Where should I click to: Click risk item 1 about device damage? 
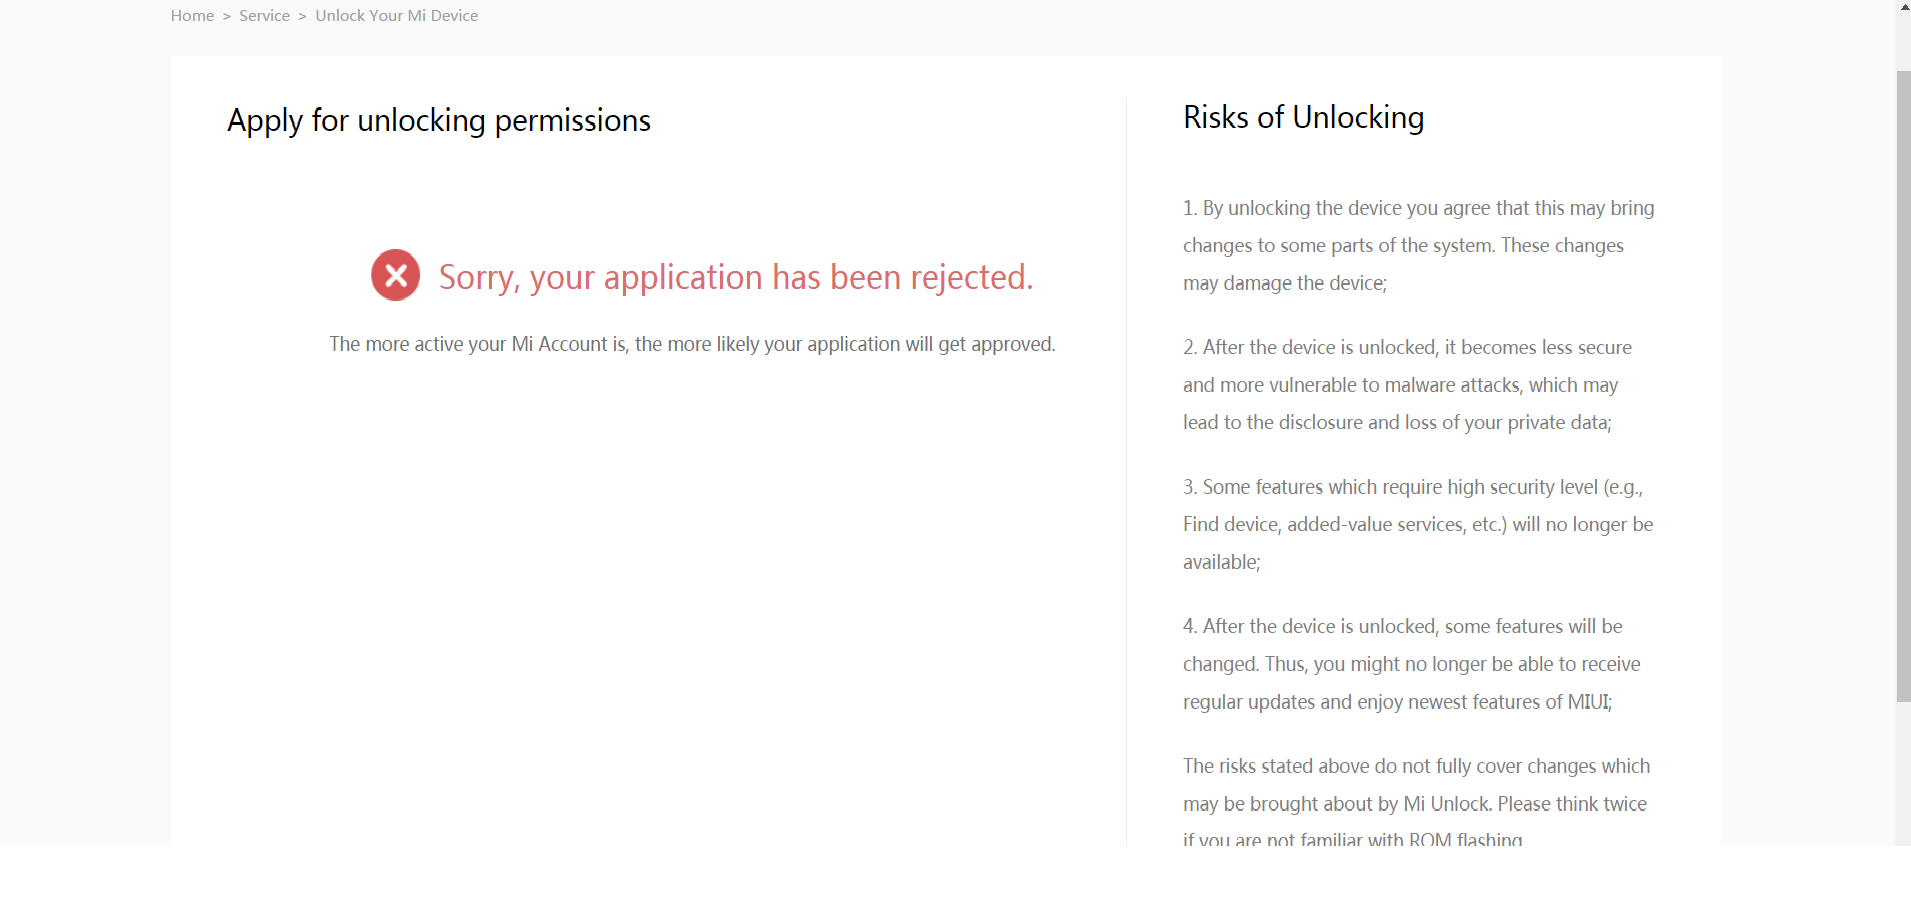pyautogui.click(x=1417, y=246)
